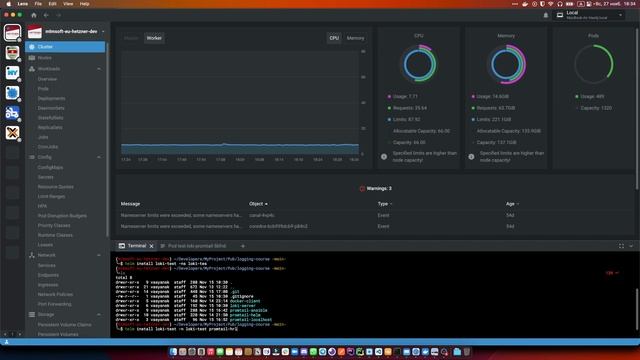Click the Nodes icon in the sidebar
Screen dimensions: 640x360
(32, 58)
